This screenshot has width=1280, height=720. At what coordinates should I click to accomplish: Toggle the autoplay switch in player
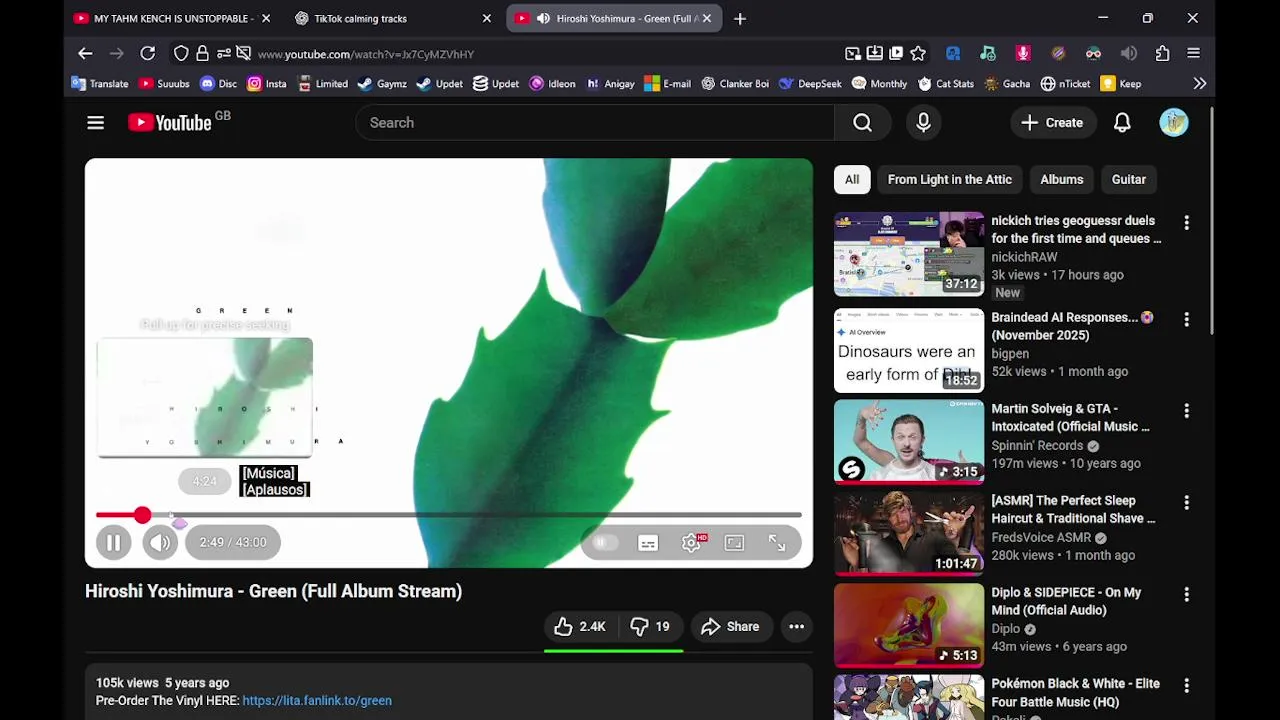click(x=604, y=543)
